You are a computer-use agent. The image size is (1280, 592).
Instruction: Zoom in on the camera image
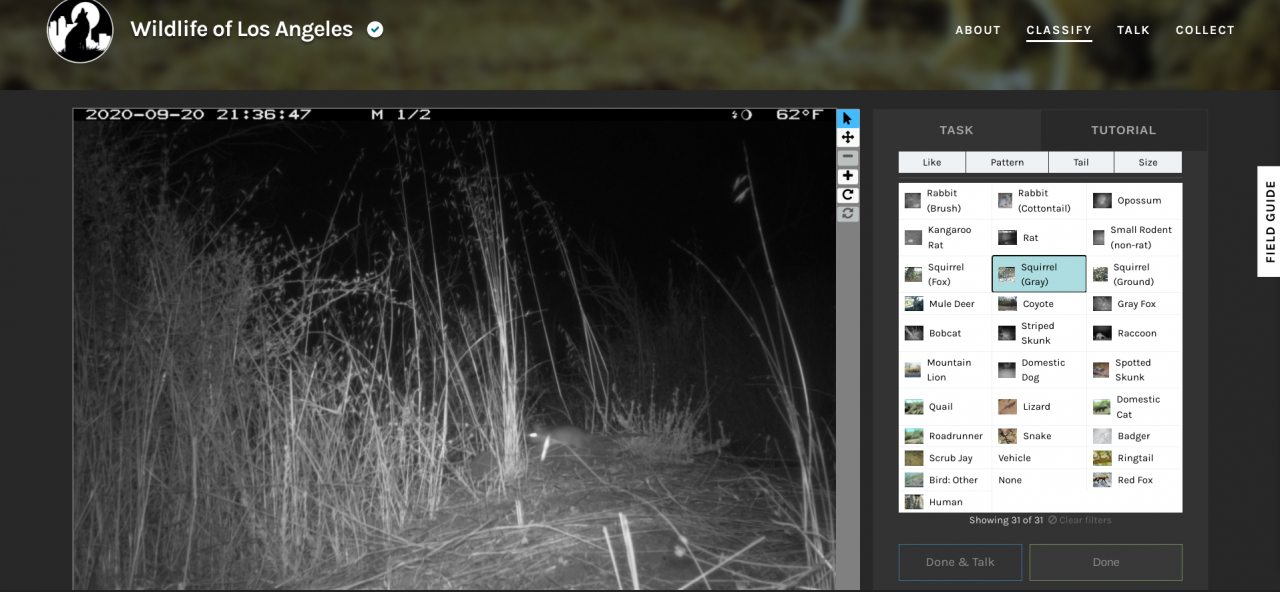[x=848, y=176]
